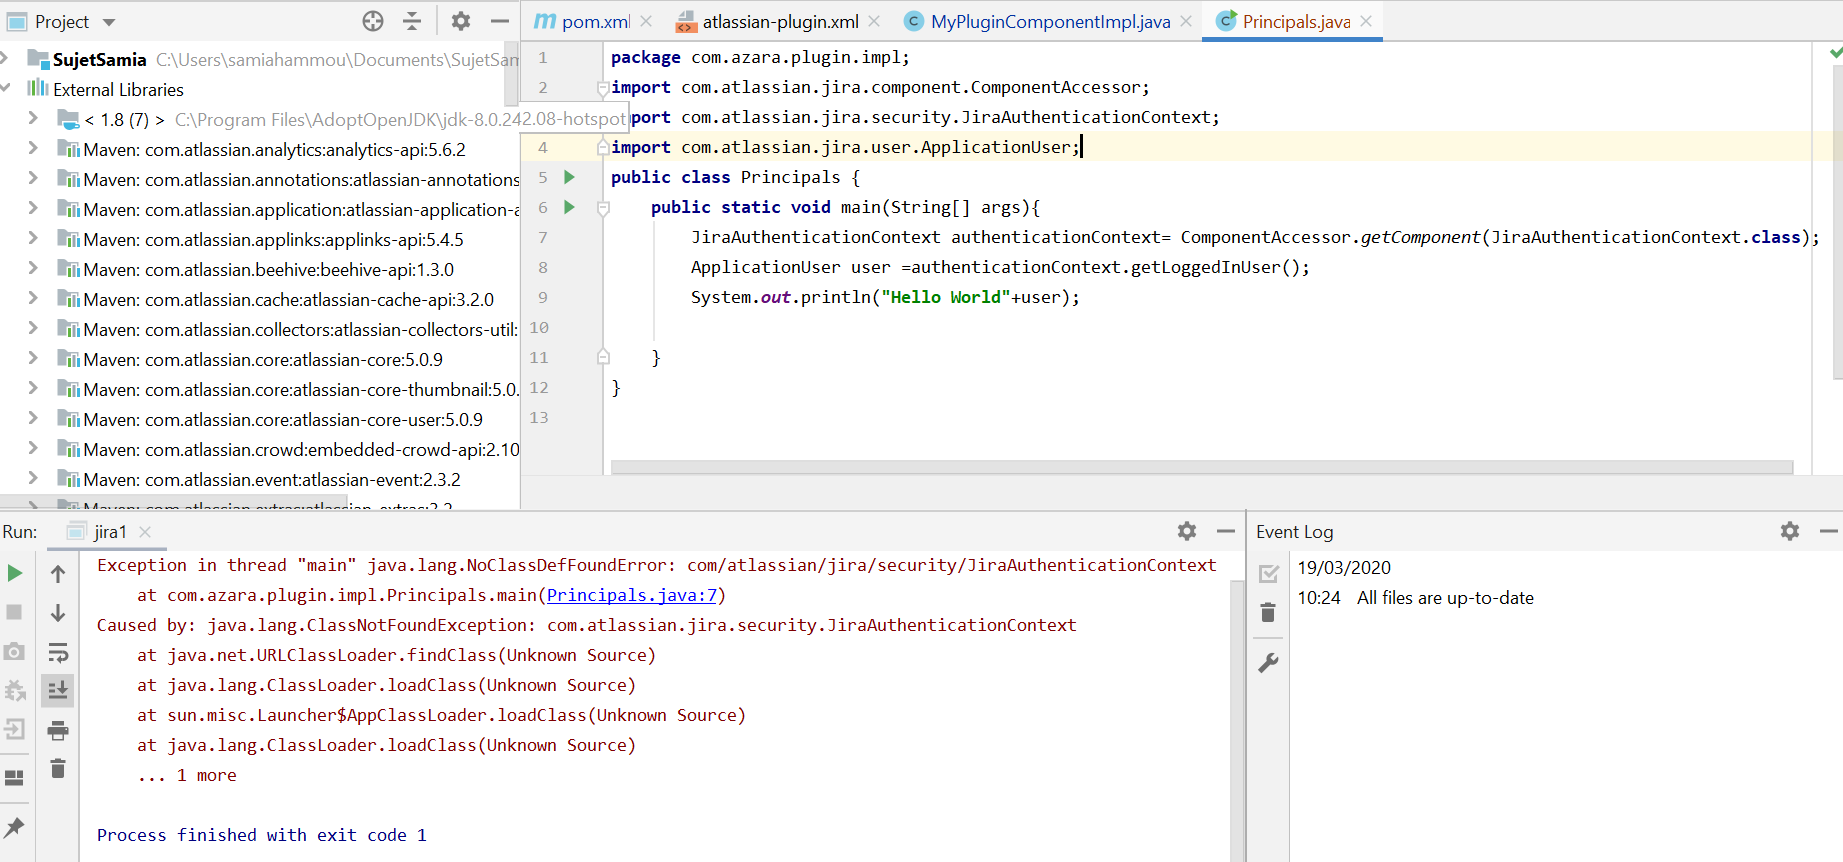Expand the JDK 1.8 library node

[33, 118]
